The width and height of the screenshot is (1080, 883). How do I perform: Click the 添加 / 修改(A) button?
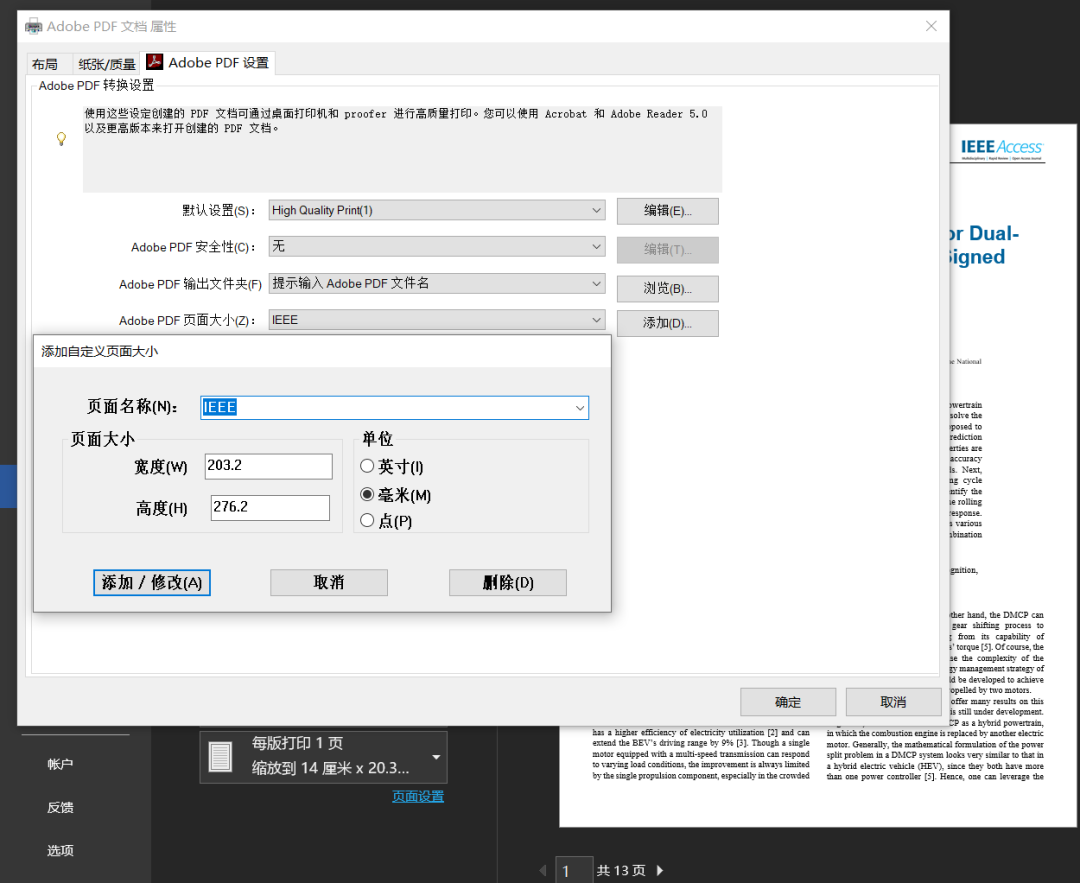(x=152, y=583)
